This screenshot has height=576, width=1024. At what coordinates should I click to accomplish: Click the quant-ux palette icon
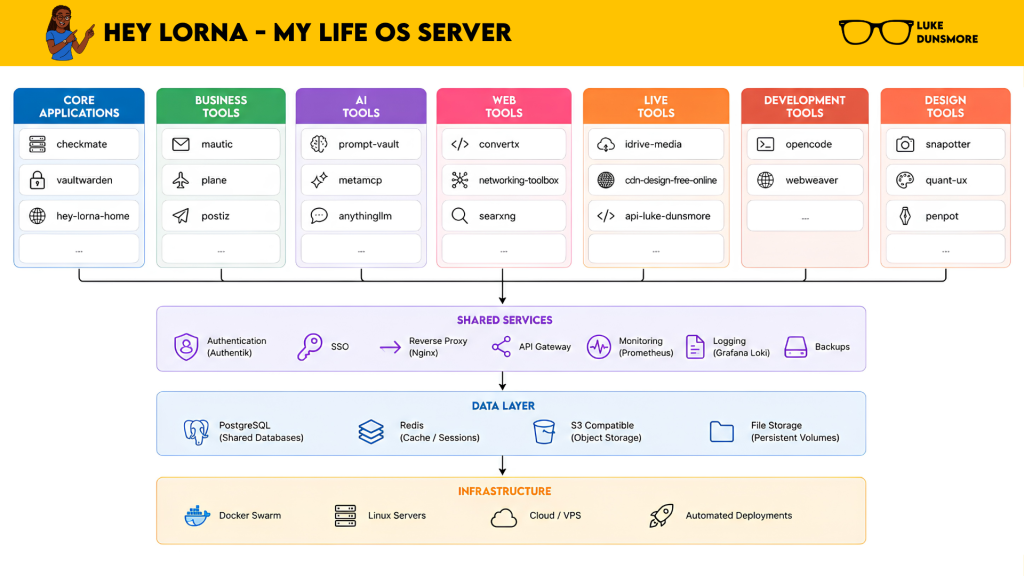pos(905,180)
